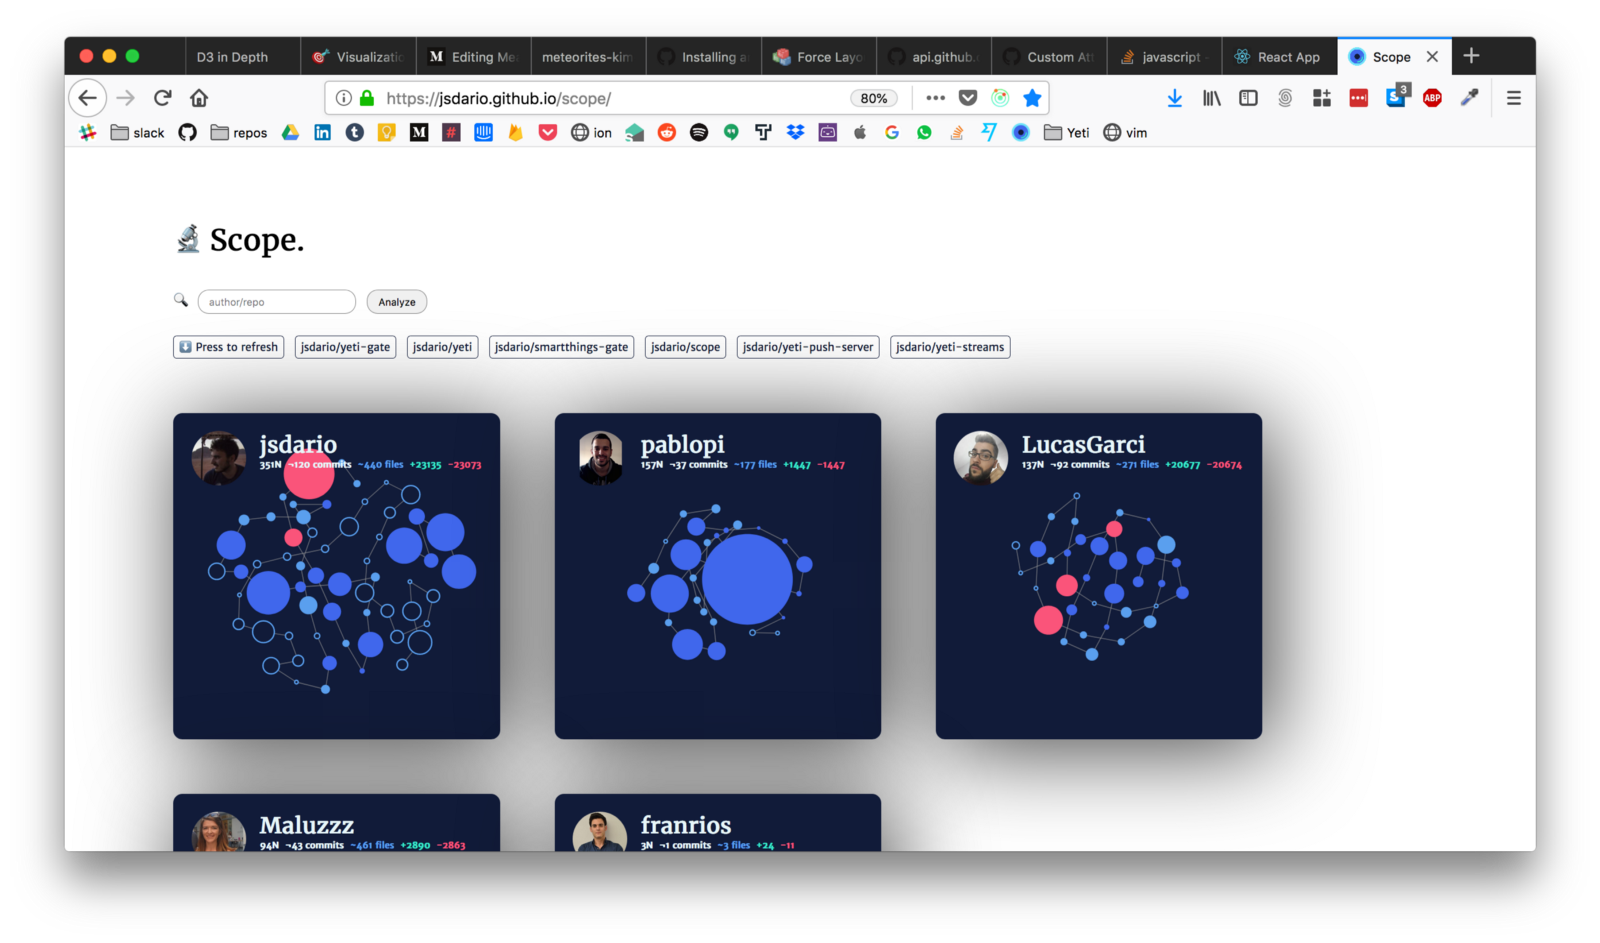Reload the current page
The image size is (1600, 943).
pos(162,98)
